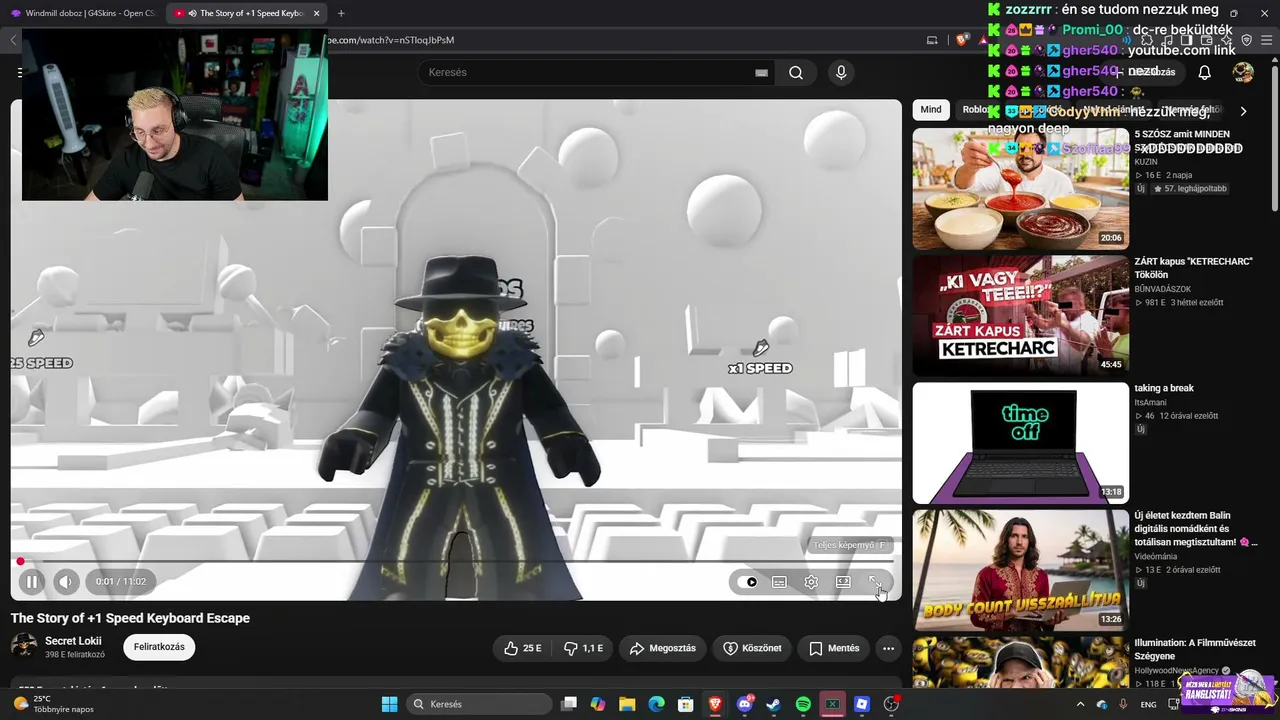This screenshot has height=720, width=1280.
Task: Click the magnifier search button
Action: tap(796, 72)
